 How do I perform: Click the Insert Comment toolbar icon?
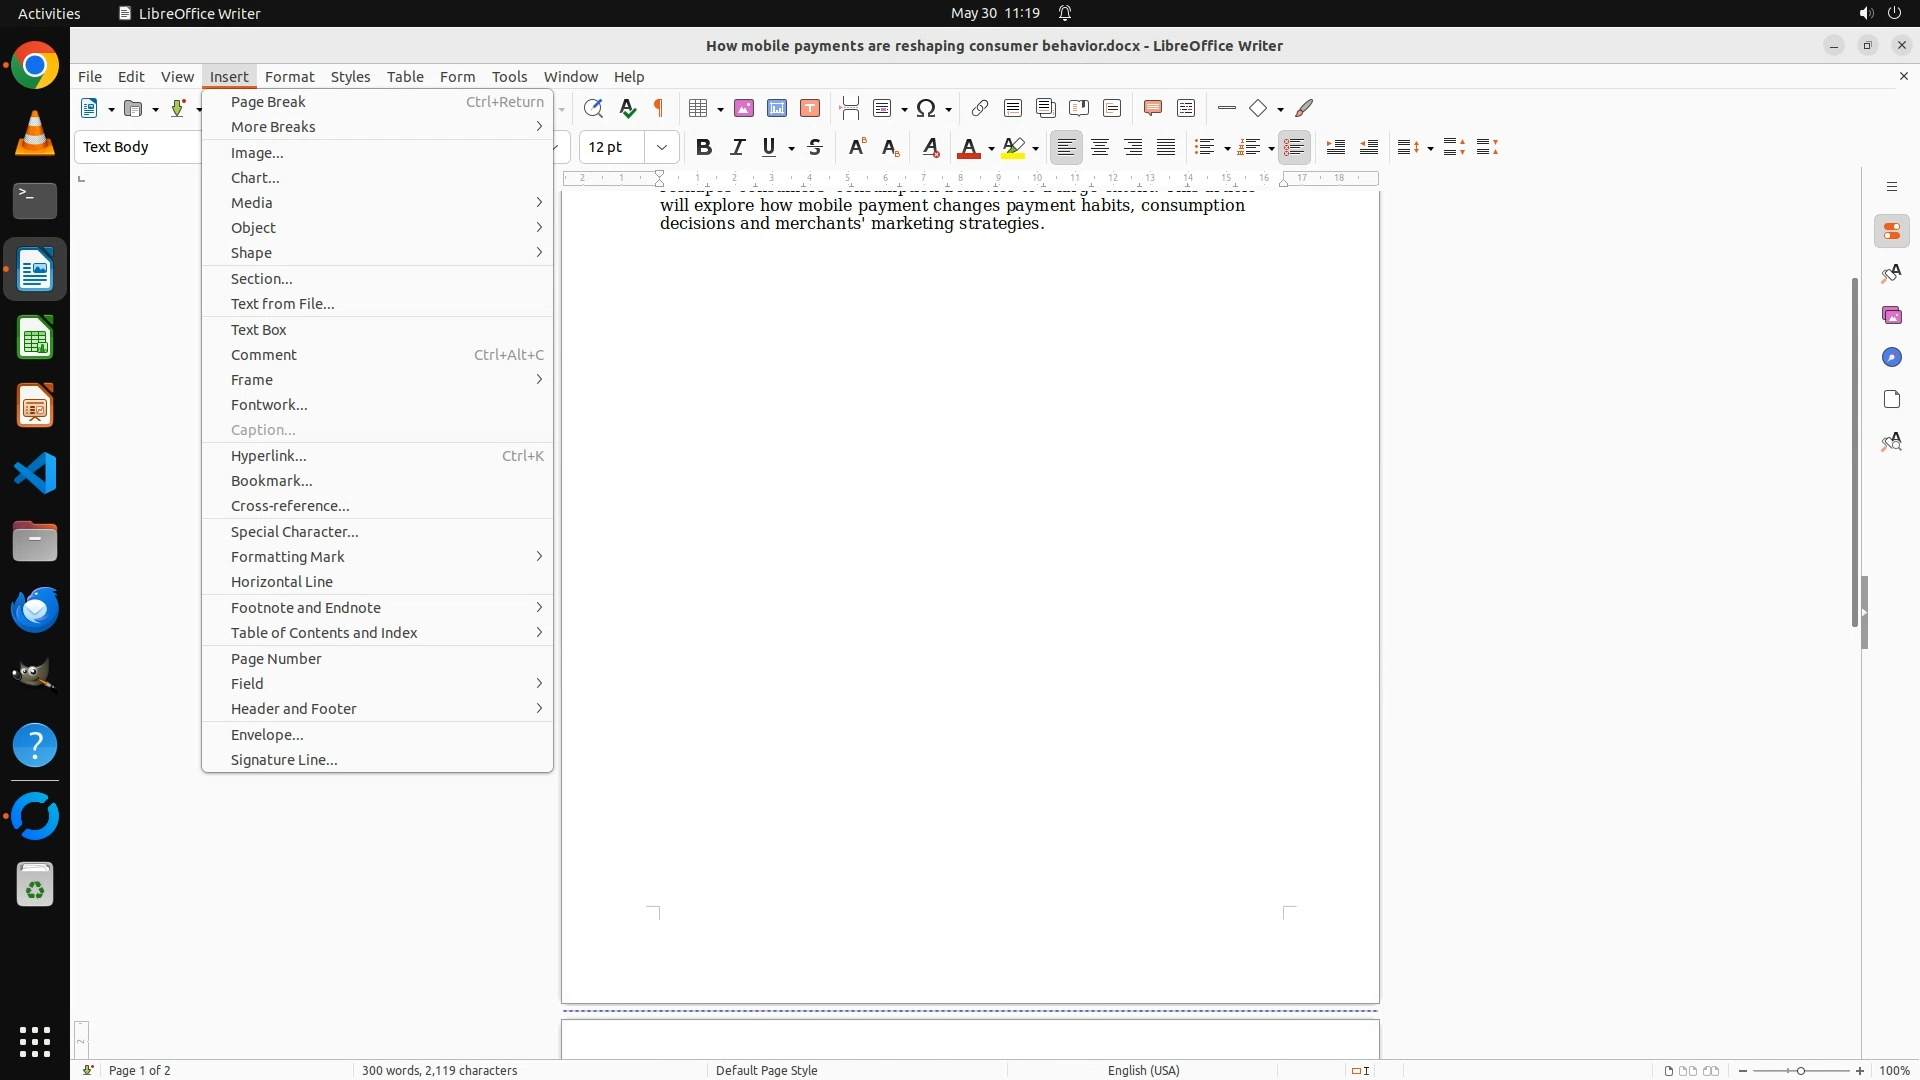click(x=1152, y=108)
